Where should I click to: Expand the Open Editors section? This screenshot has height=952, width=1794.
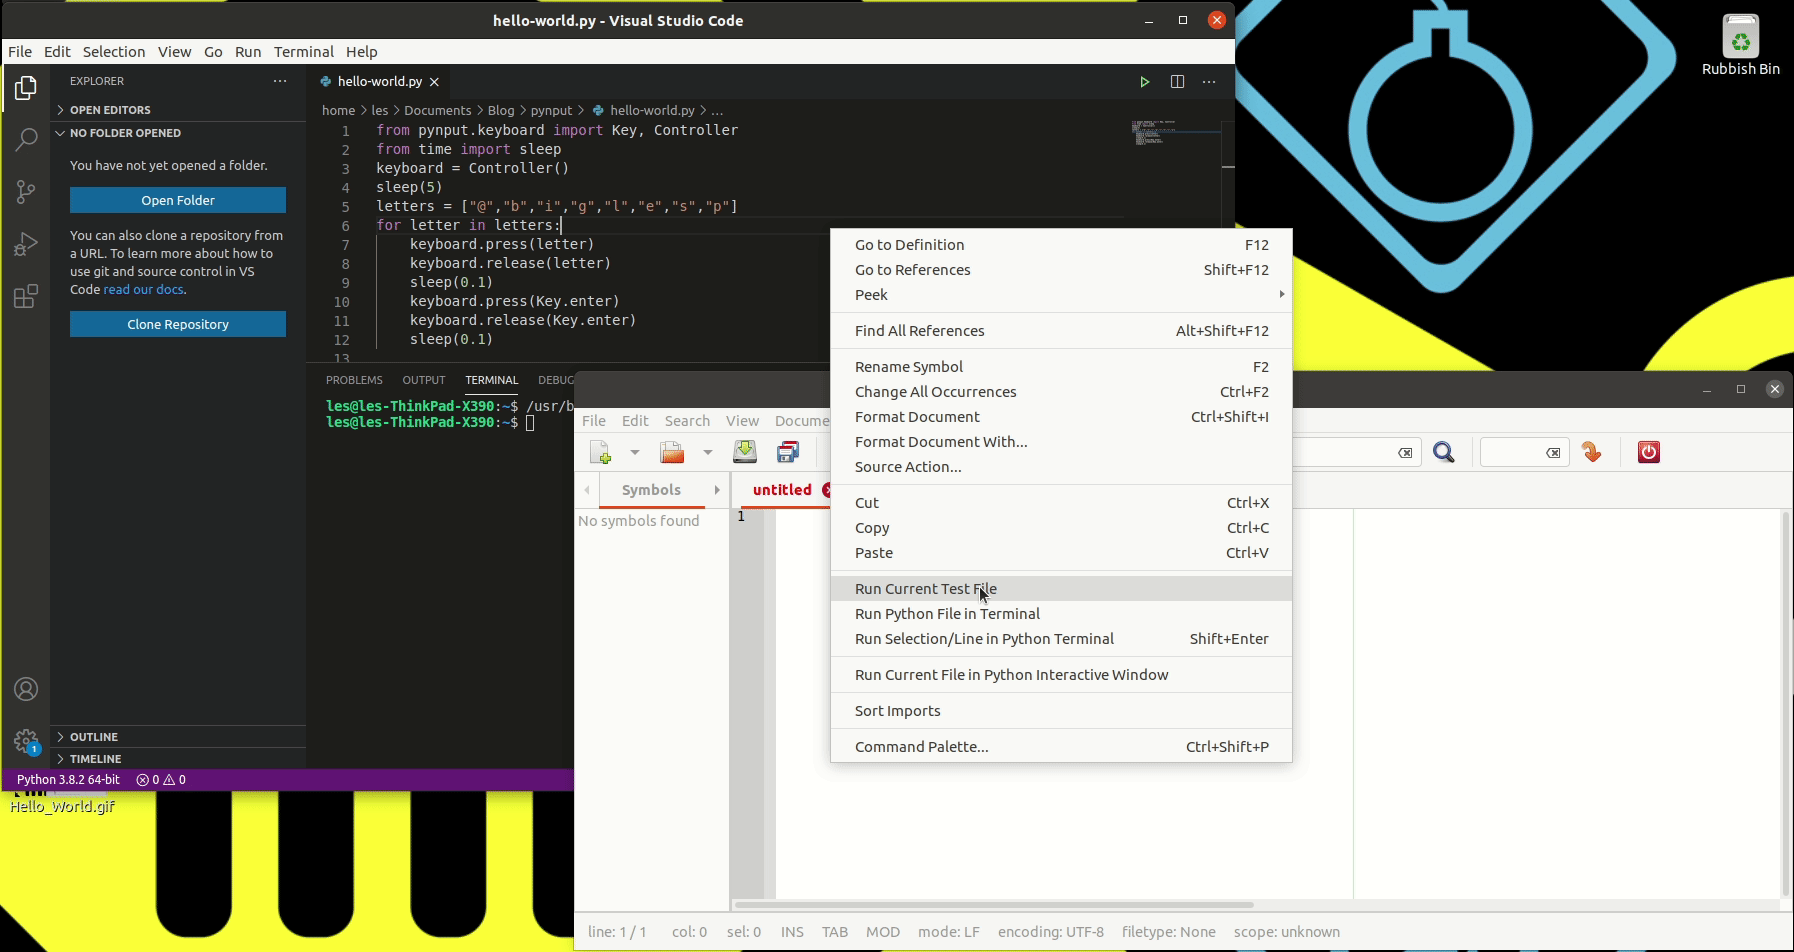[x=180, y=110]
